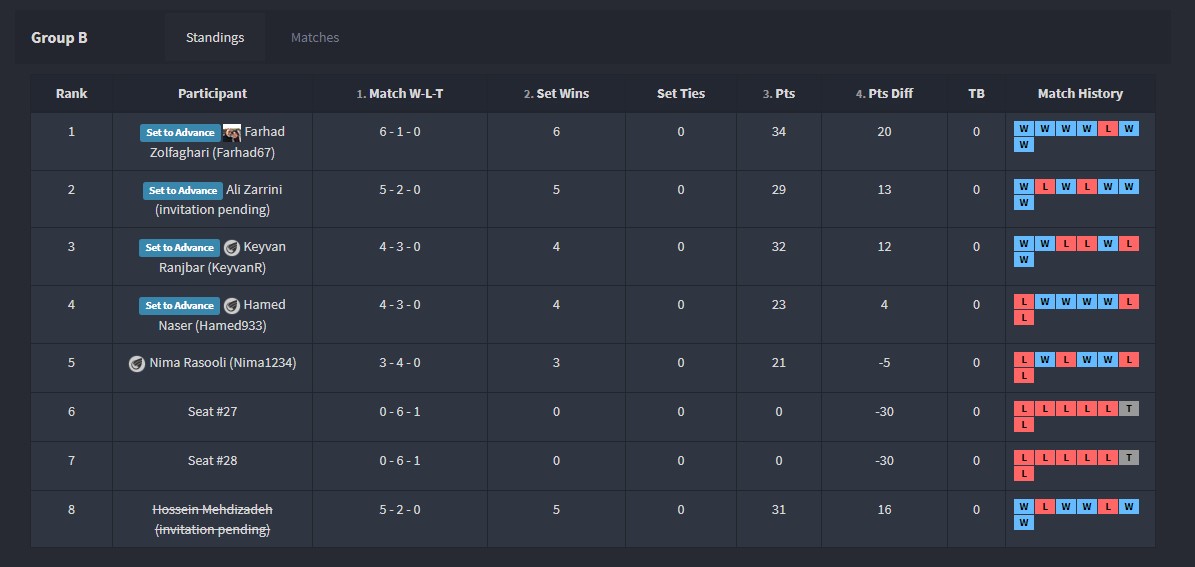Open Nima Rasooli (Nima1234) participant name
Viewport: 1195px width, 567px height.
click(x=222, y=363)
